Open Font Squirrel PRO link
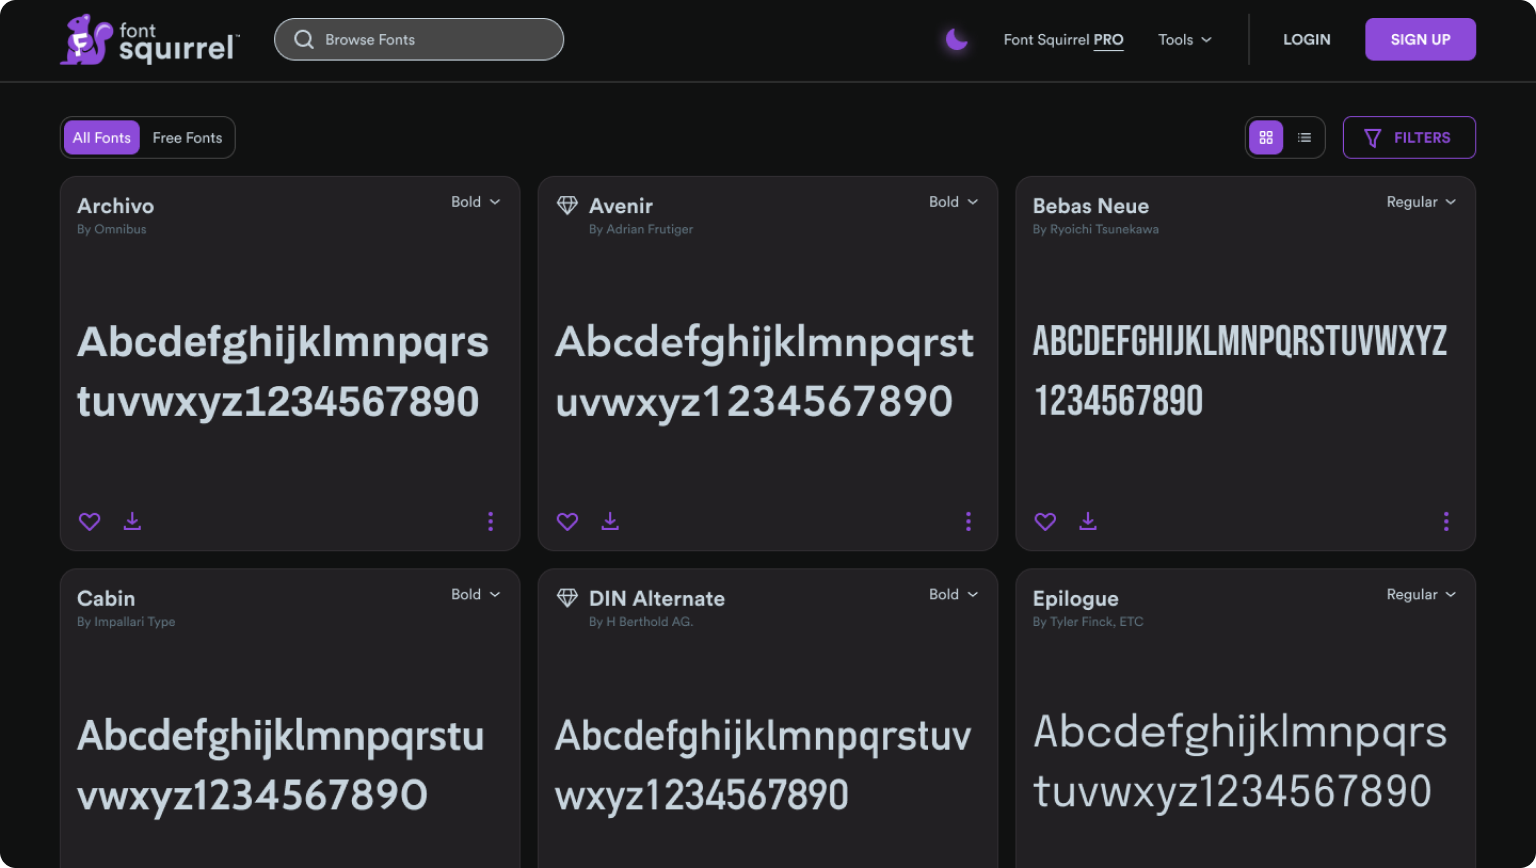Image resolution: width=1536 pixels, height=868 pixels. 1063,40
